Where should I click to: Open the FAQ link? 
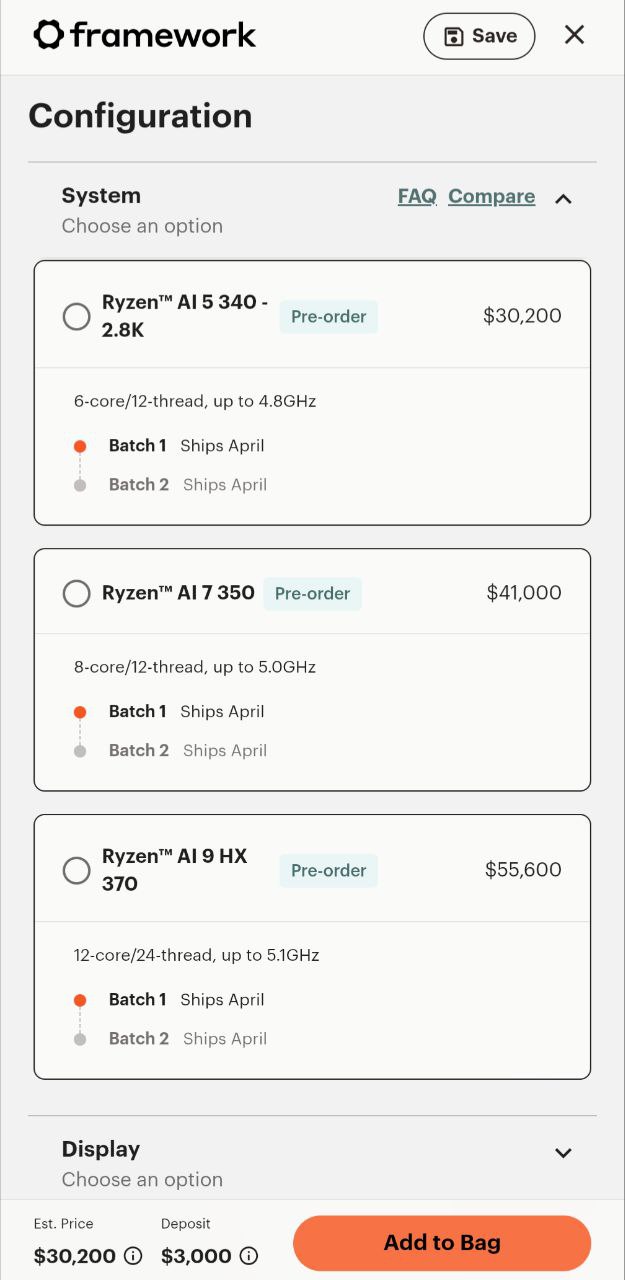[x=417, y=196]
